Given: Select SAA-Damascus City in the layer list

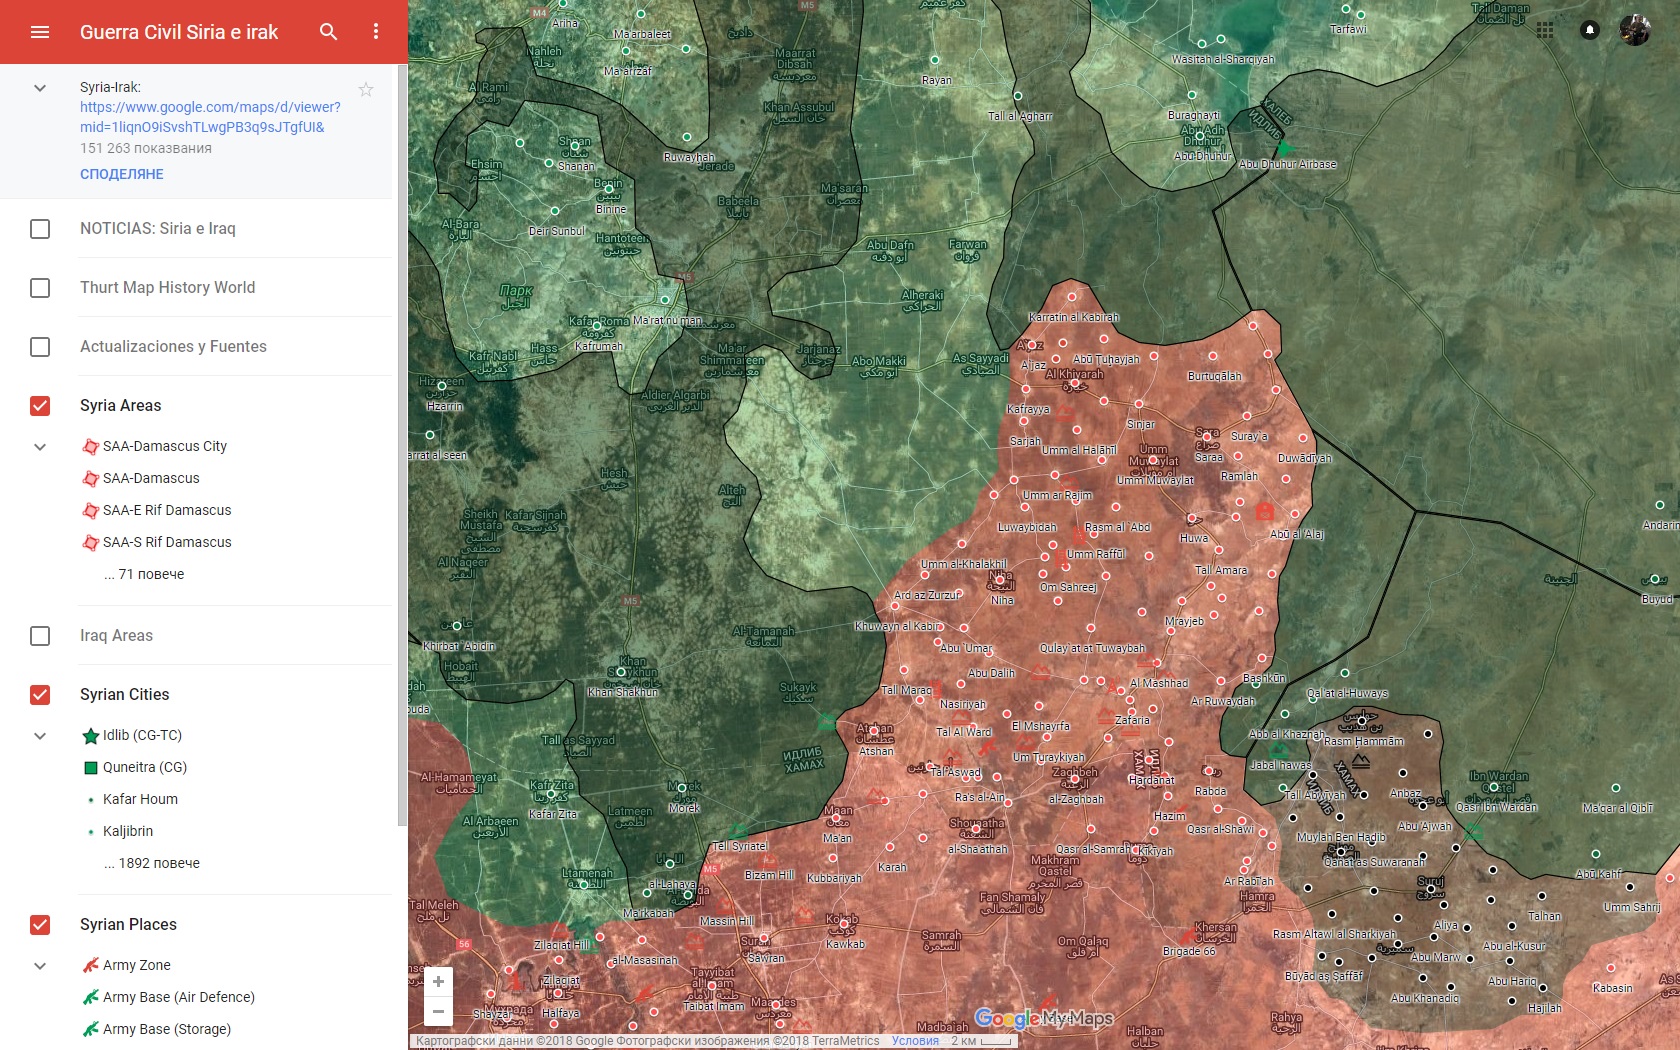Looking at the screenshot, I should click(x=164, y=446).
